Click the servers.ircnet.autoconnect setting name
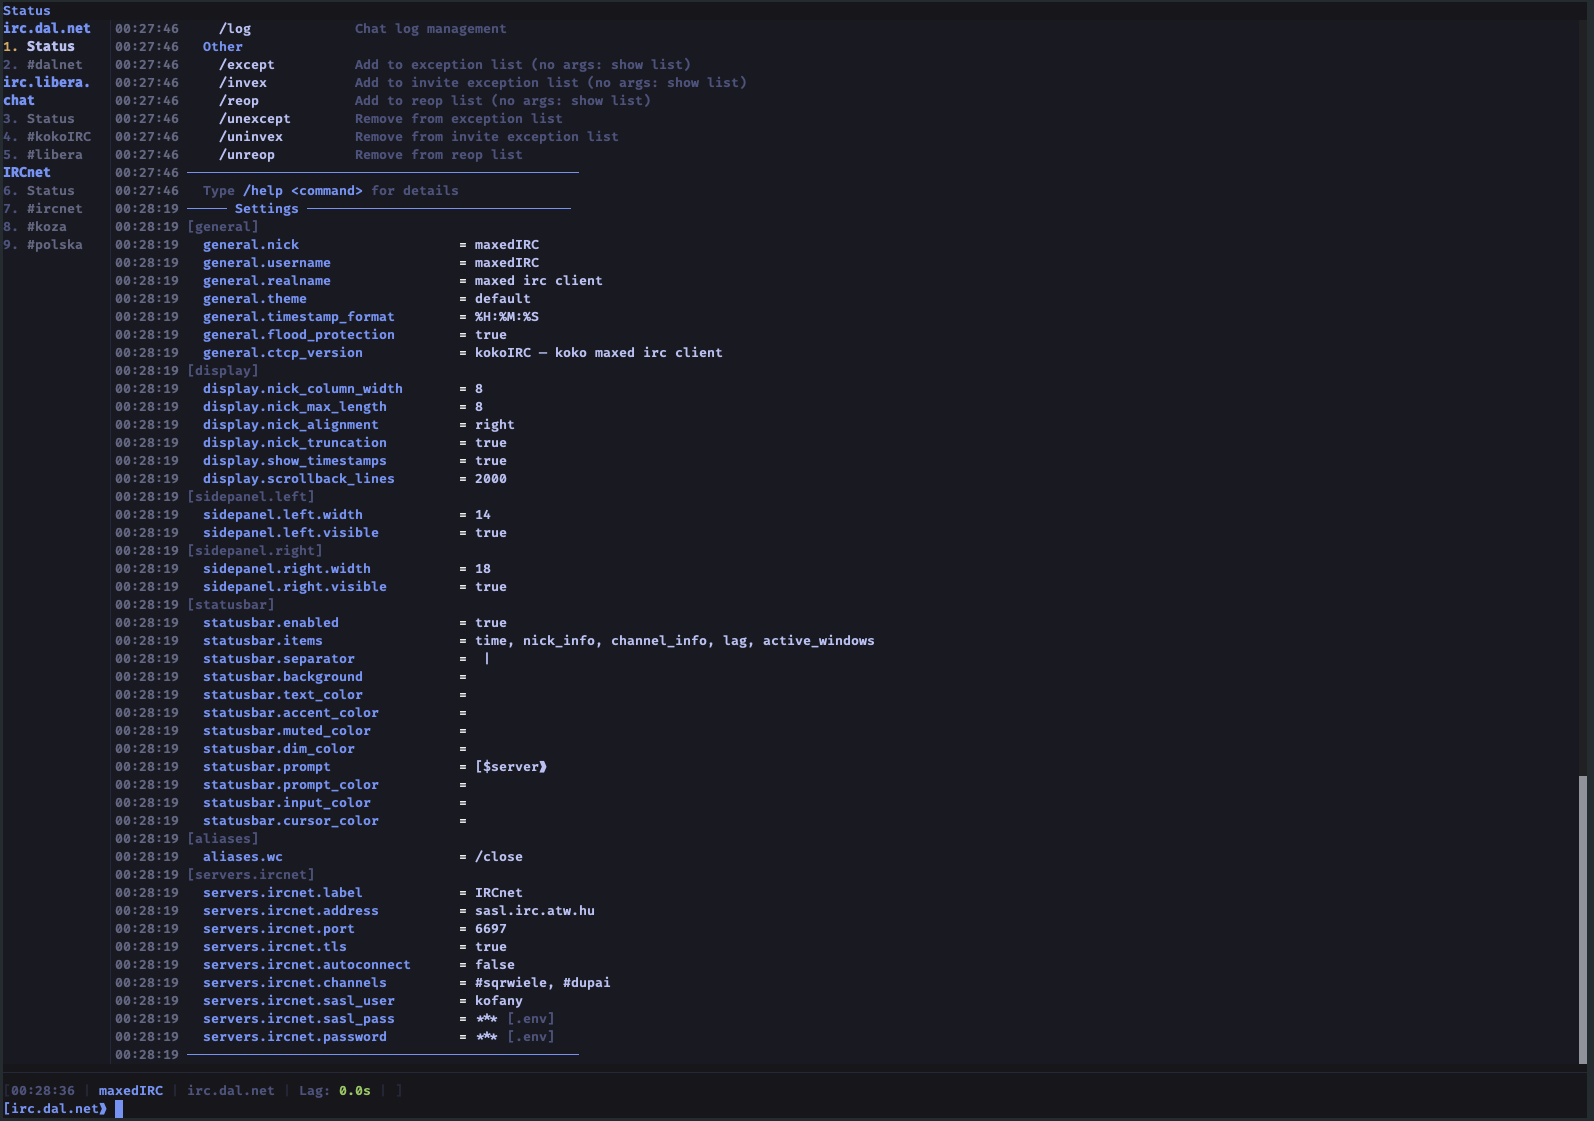The image size is (1594, 1121). 306,965
